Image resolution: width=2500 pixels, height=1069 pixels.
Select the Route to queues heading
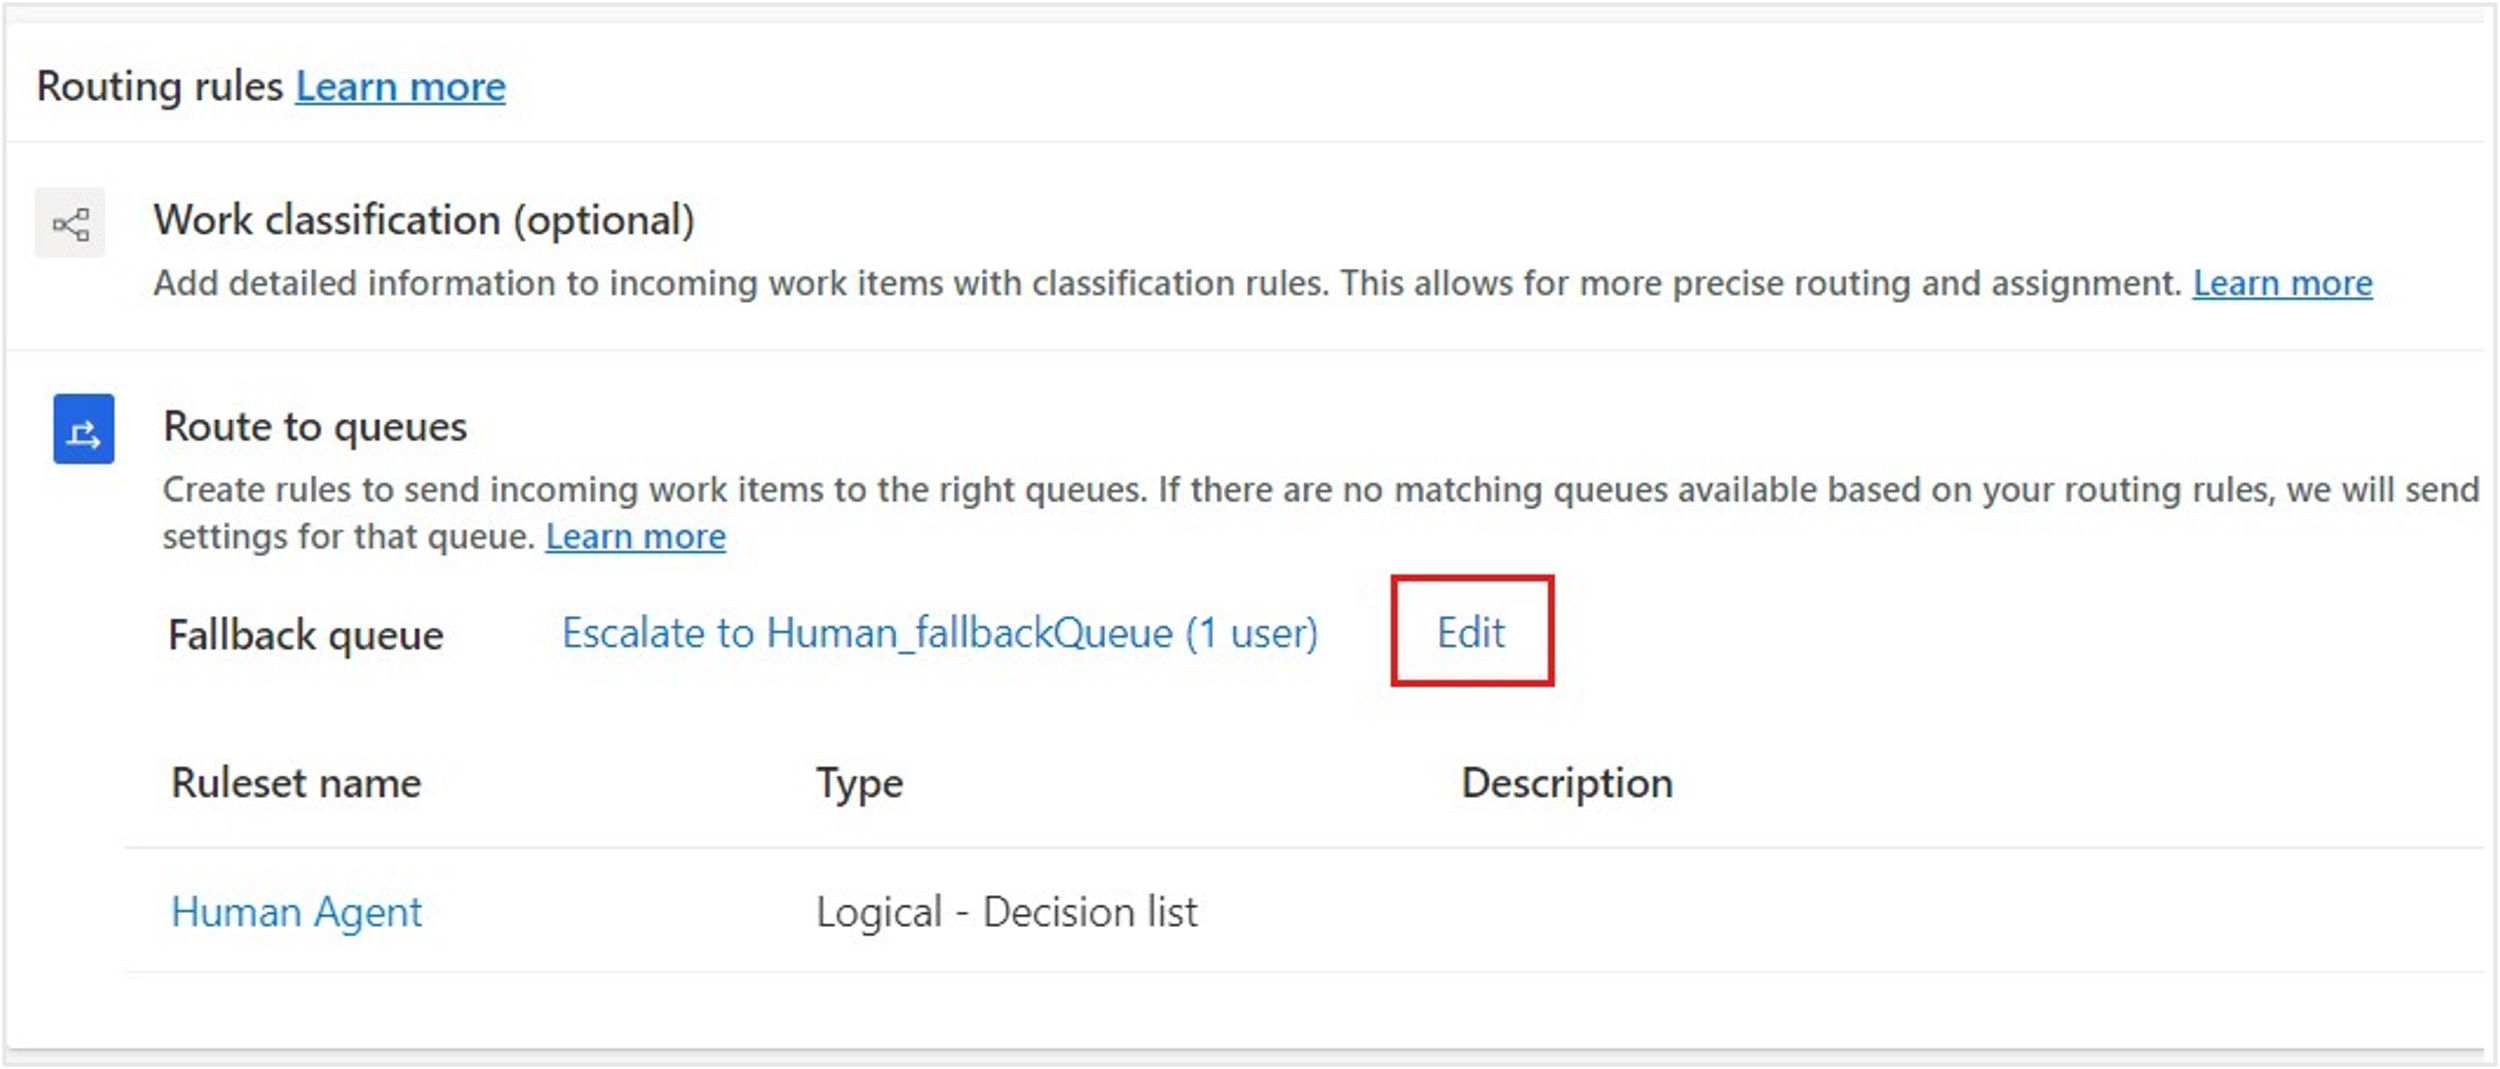point(315,427)
